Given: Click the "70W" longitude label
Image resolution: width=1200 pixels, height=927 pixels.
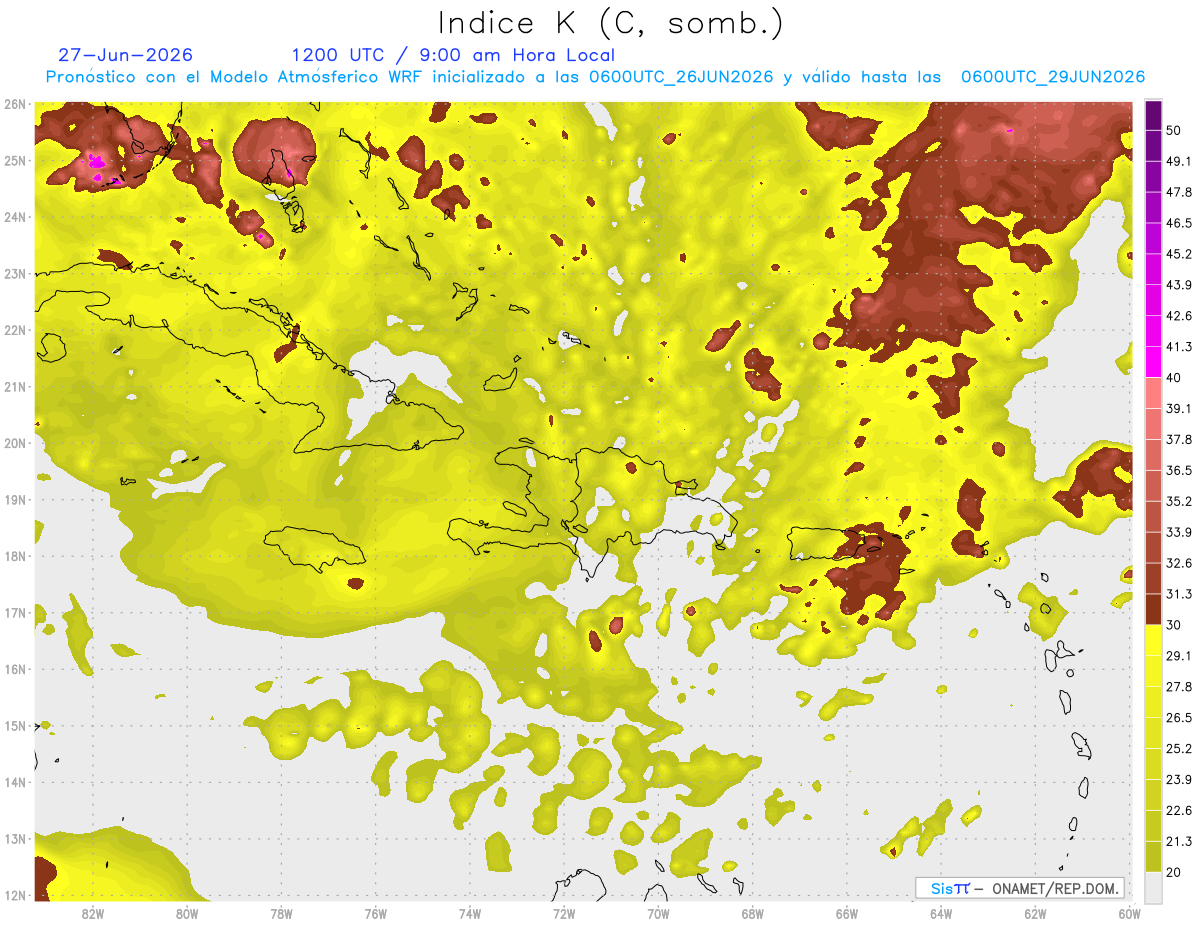Looking at the screenshot, I should coord(658,913).
